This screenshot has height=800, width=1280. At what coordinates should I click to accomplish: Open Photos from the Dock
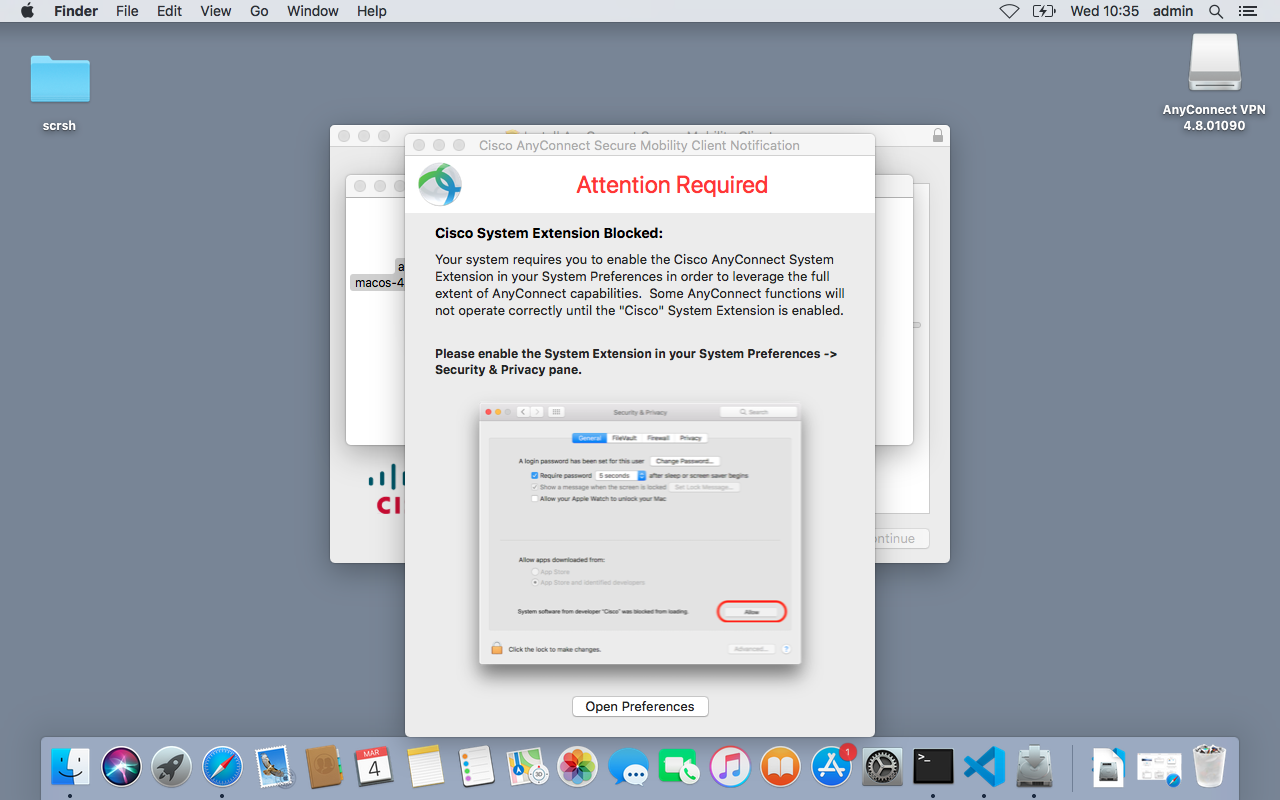click(577, 767)
